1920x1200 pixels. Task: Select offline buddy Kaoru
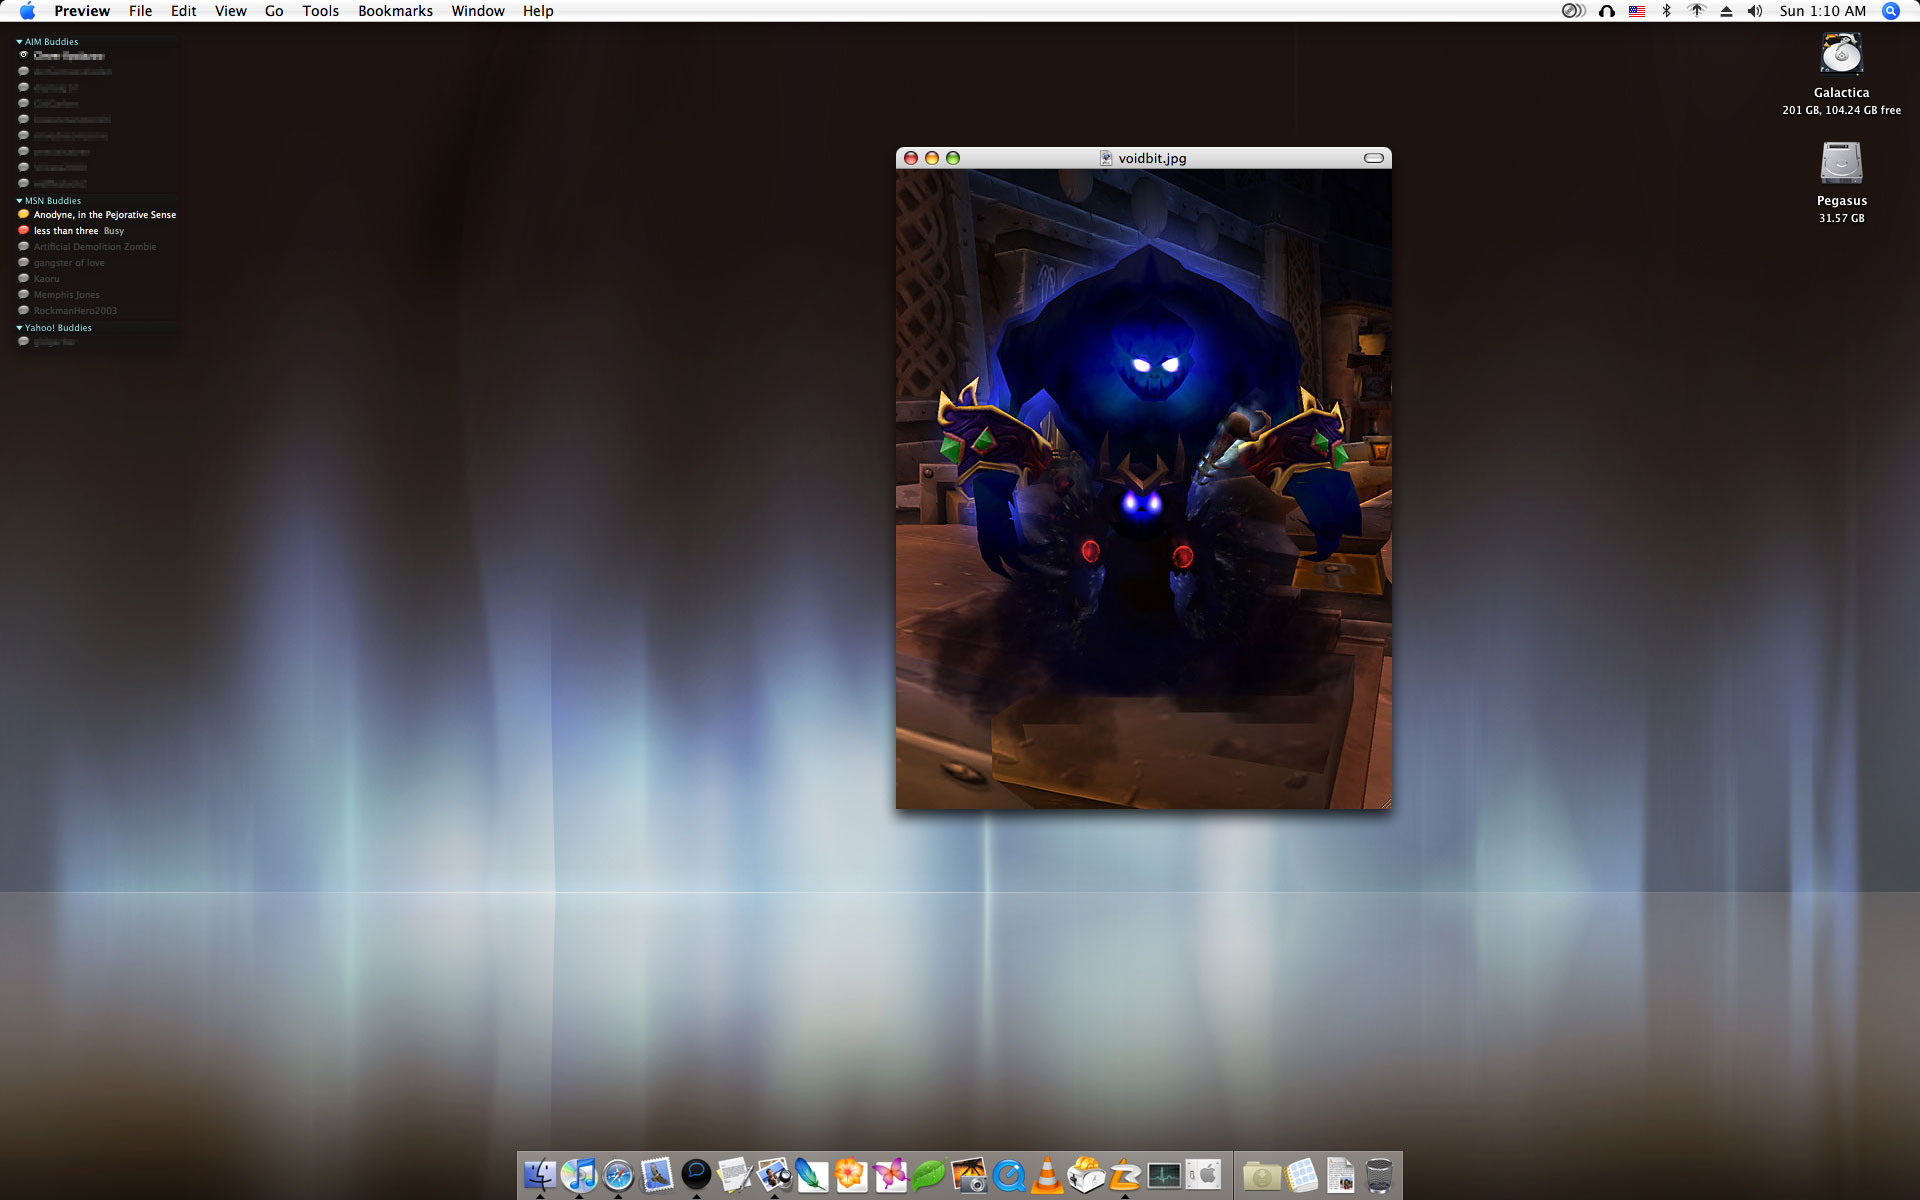pyautogui.click(x=97, y=279)
